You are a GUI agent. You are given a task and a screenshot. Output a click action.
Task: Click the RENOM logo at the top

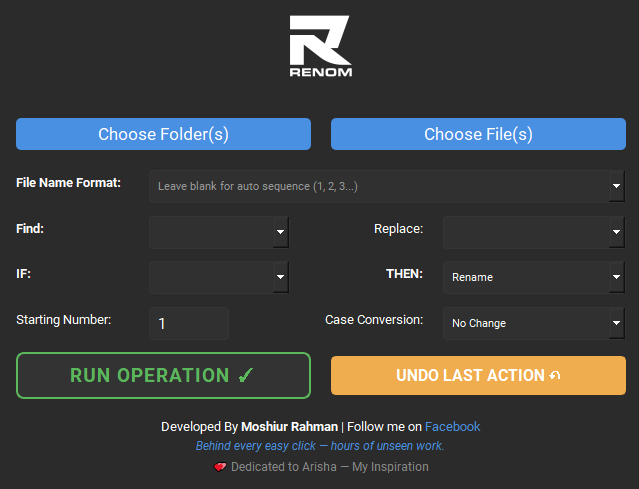[x=319, y=46]
